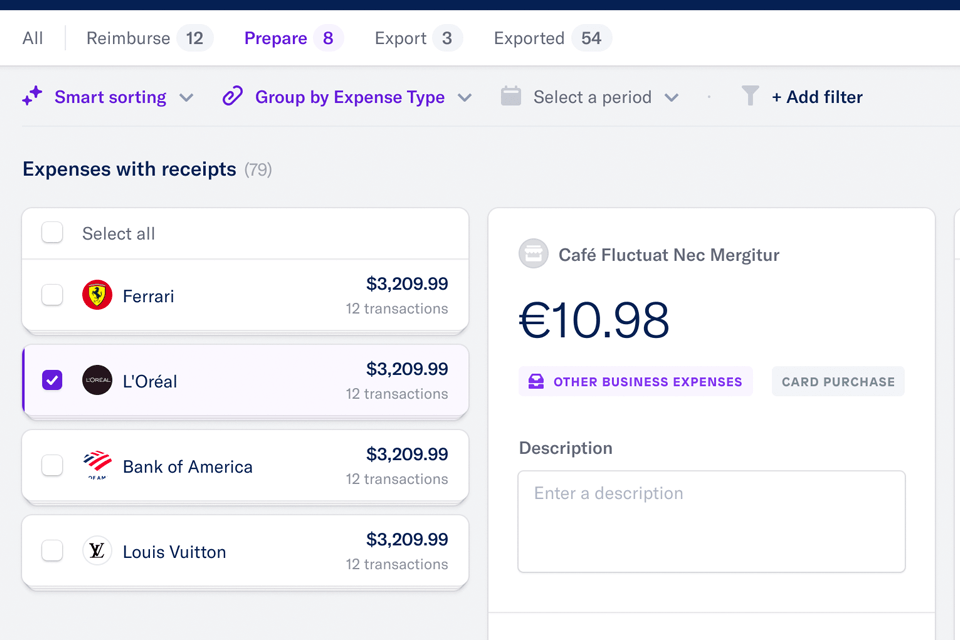Switch to the All tab
960x640 pixels.
pos(32,38)
